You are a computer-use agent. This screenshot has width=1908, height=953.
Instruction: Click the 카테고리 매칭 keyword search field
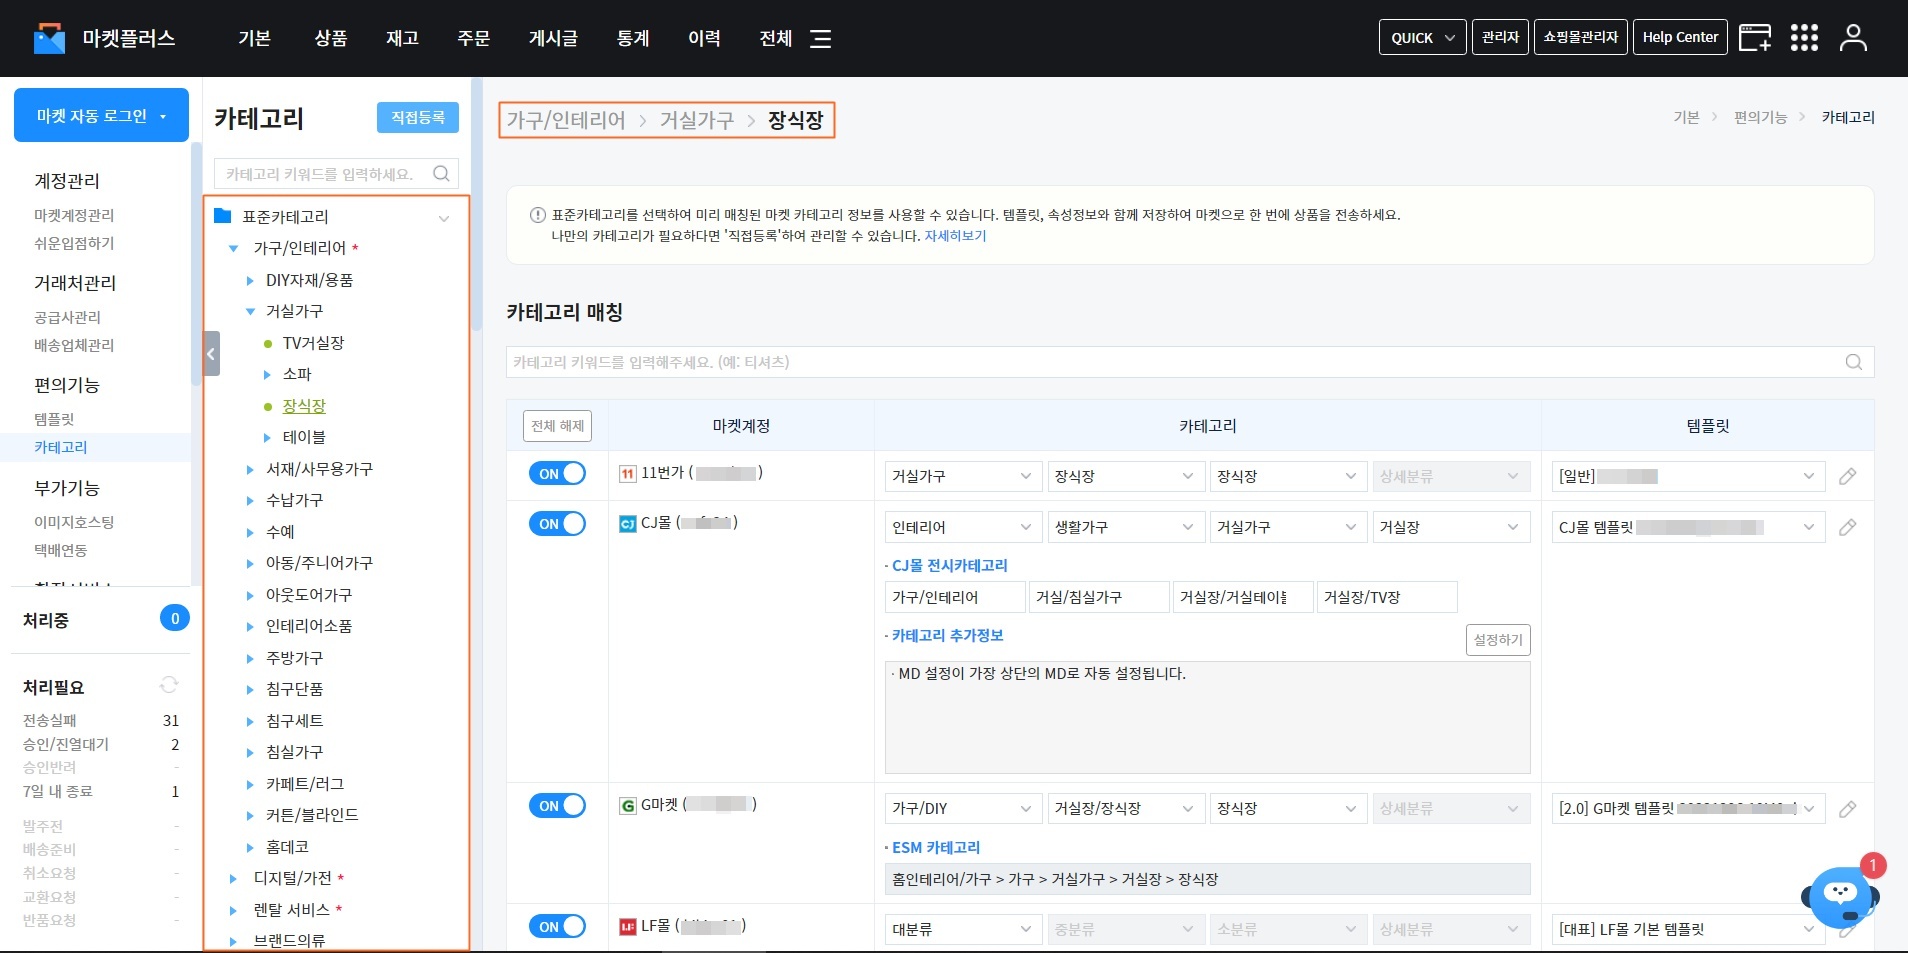[x=1190, y=362]
